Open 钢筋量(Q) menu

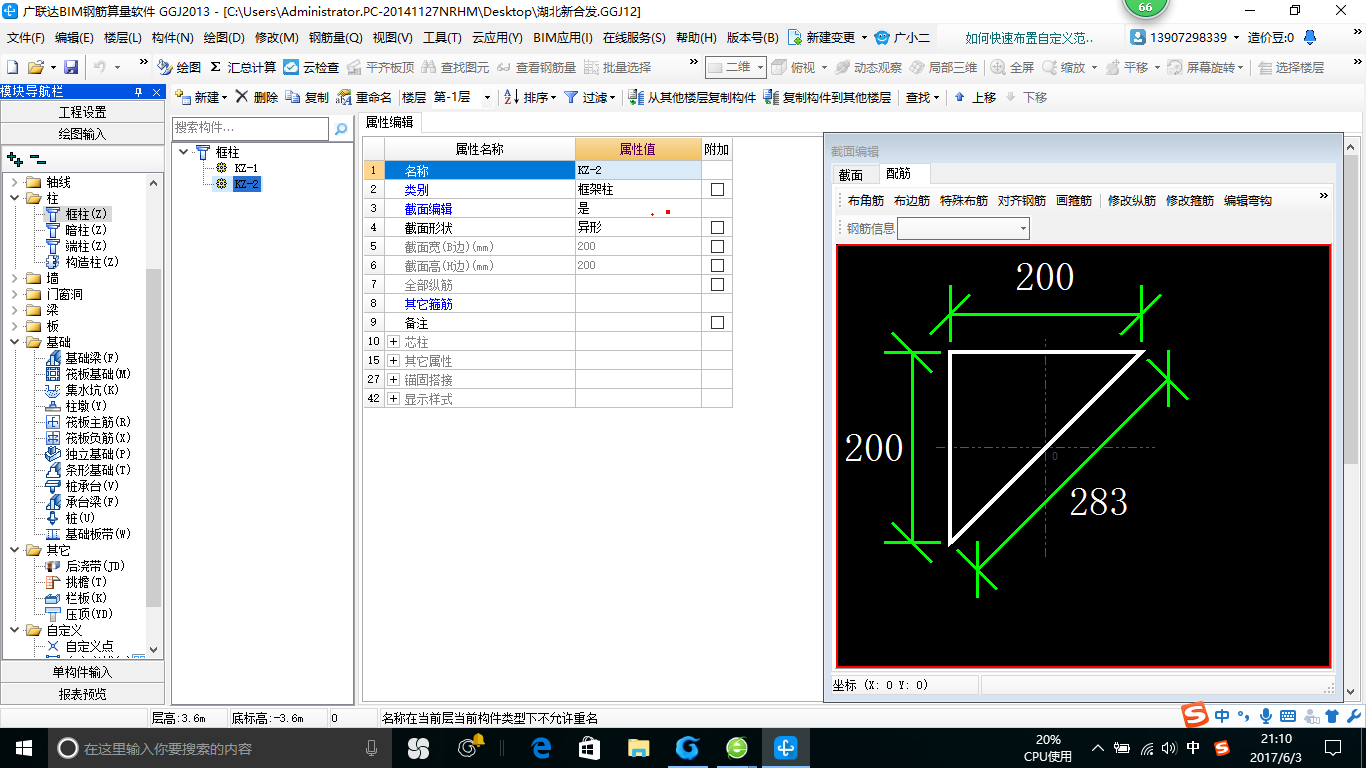(x=335, y=38)
